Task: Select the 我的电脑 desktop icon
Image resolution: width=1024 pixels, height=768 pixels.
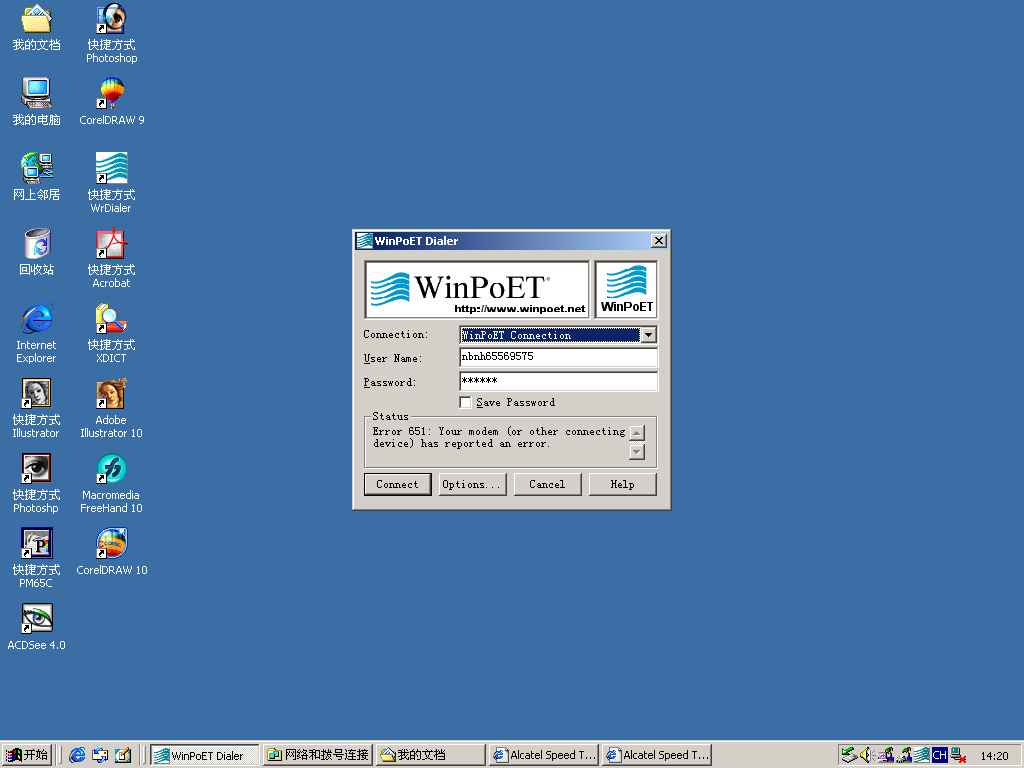Action: [x=37, y=102]
